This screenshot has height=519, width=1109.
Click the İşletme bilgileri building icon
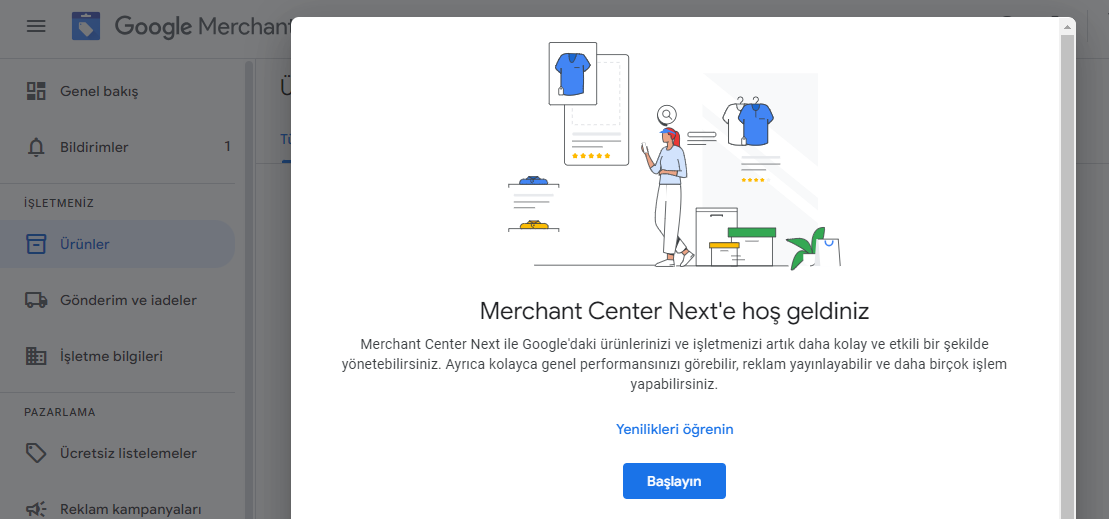tap(36, 356)
